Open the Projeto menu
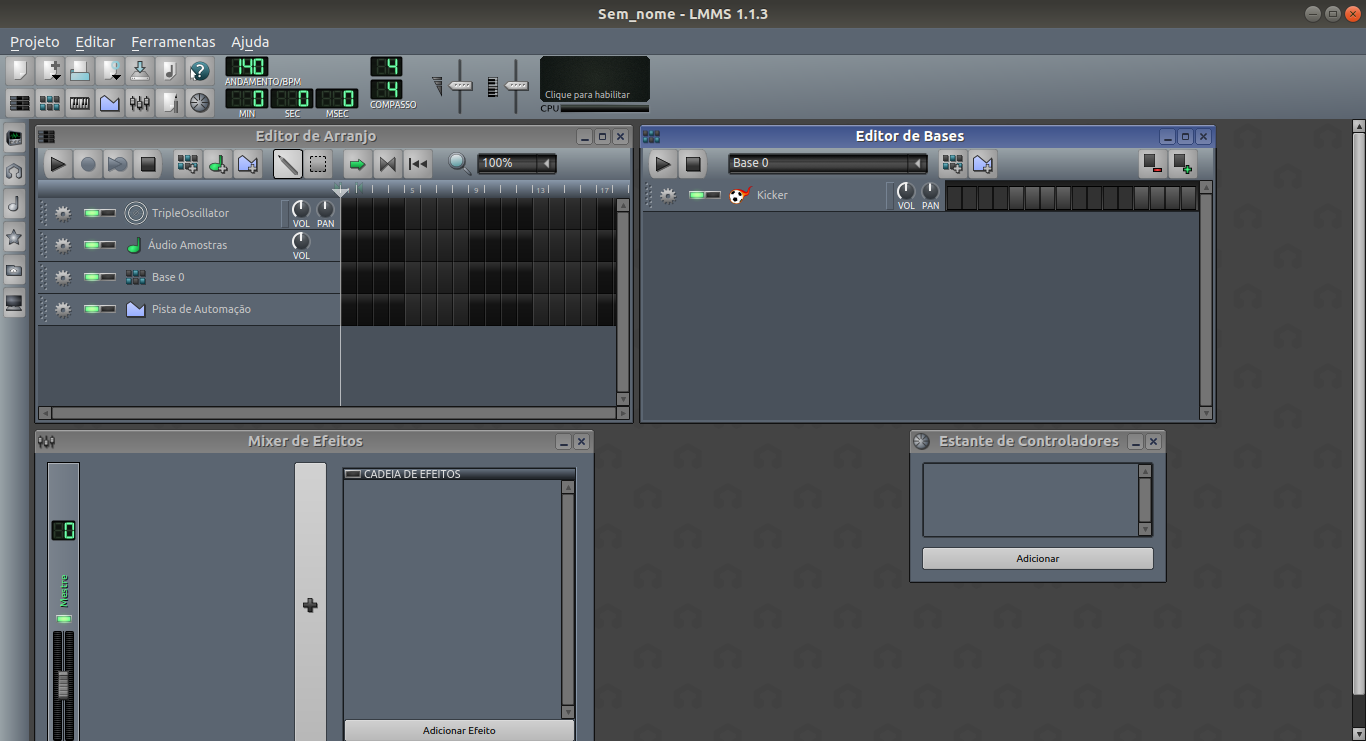The height and width of the screenshot is (741, 1366). tap(34, 42)
